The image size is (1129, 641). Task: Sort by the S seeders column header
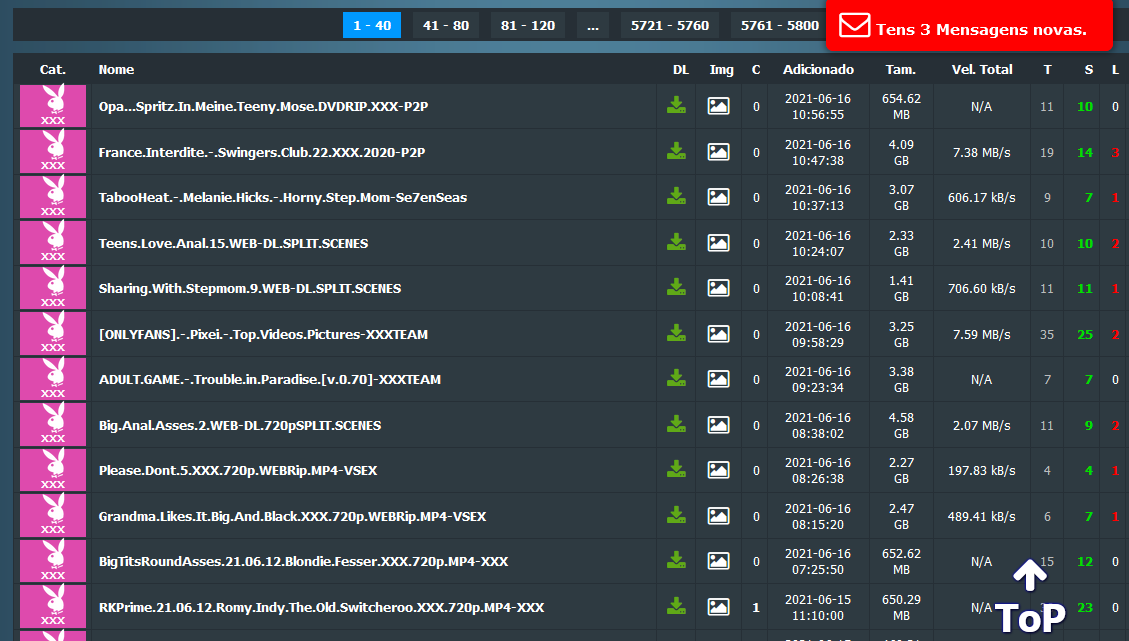(1089, 70)
